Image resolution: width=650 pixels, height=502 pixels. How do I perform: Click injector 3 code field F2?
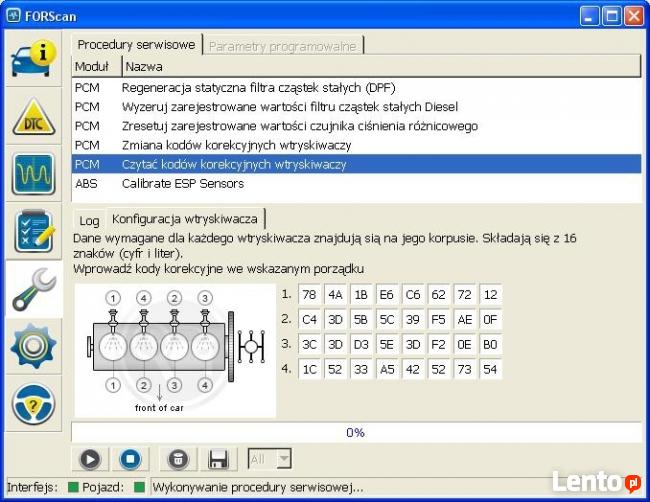(439, 344)
